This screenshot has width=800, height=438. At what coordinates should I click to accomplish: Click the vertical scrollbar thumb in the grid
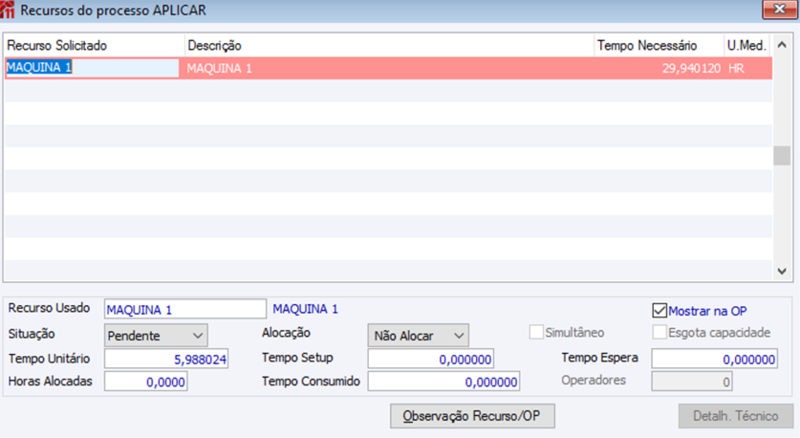tap(782, 156)
